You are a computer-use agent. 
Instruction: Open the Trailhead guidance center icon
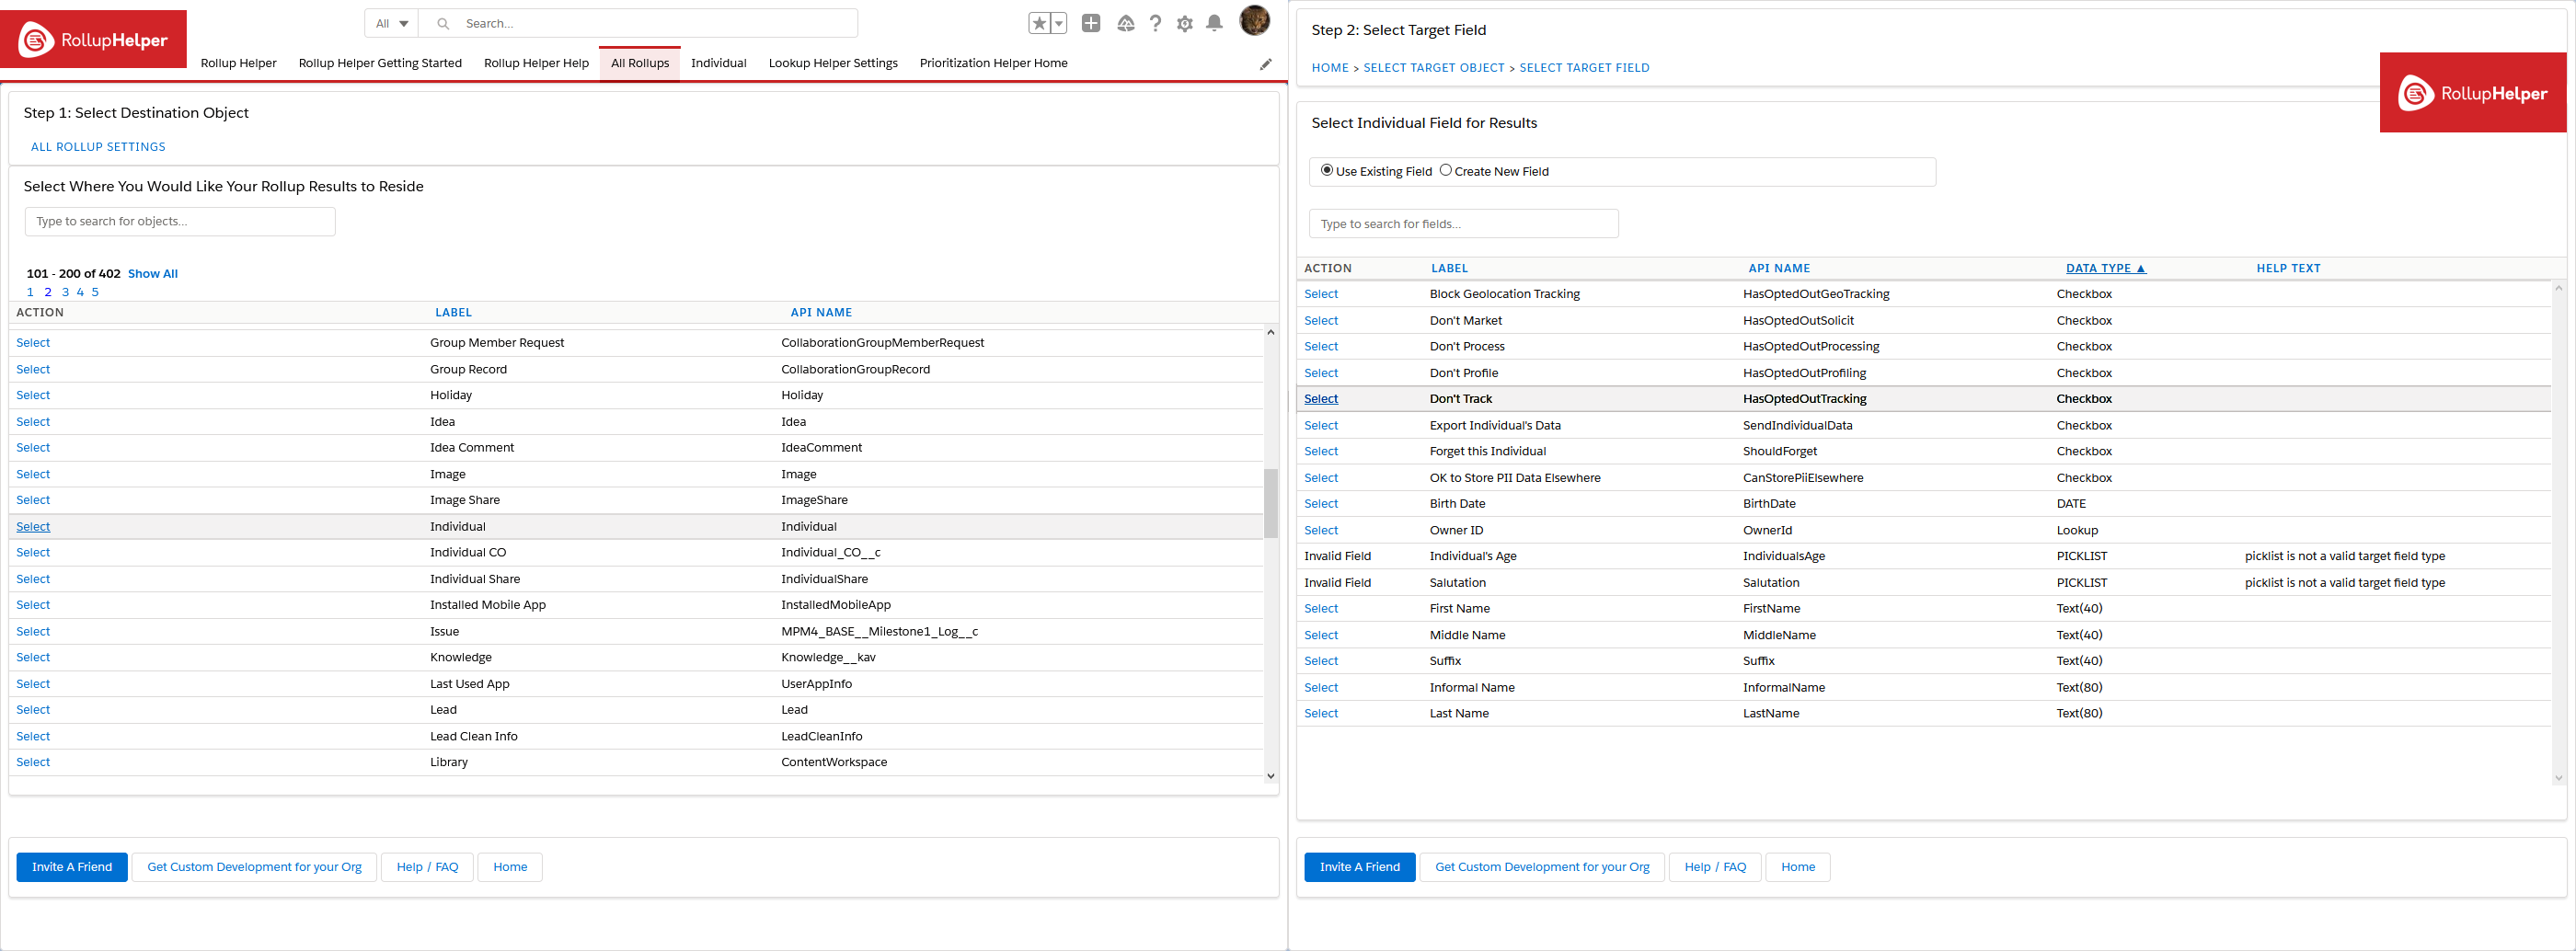pos(1125,23)
